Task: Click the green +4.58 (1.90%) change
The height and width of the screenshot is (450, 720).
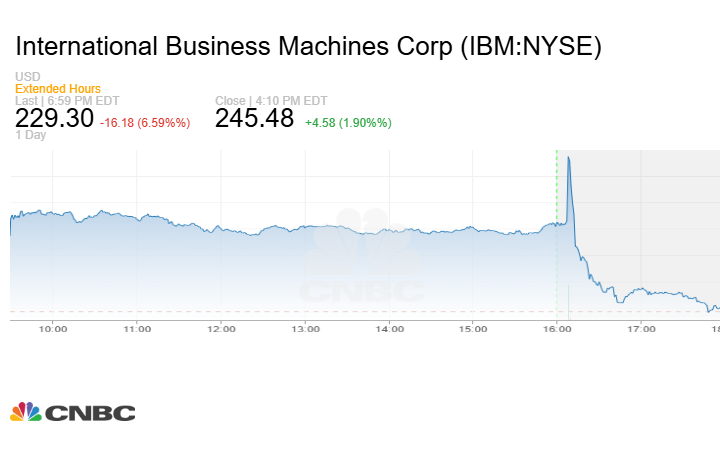Action: [348, 123]
